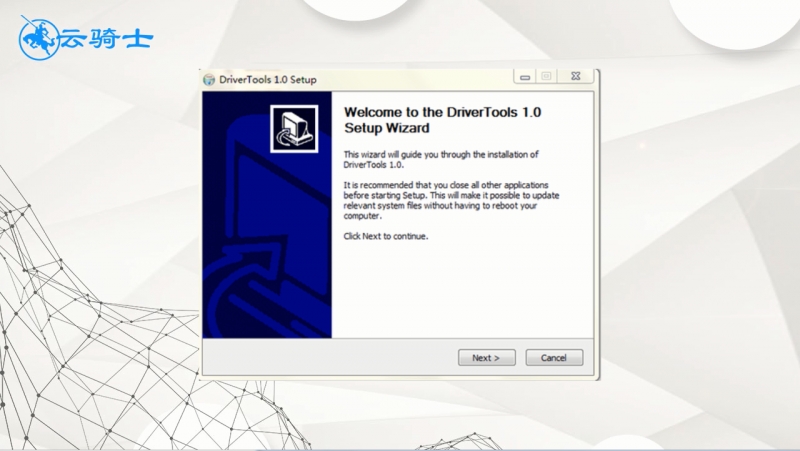The image size is (800, 451).
Task: Click the text "Click Next to continue."
Action: [386, 236]
